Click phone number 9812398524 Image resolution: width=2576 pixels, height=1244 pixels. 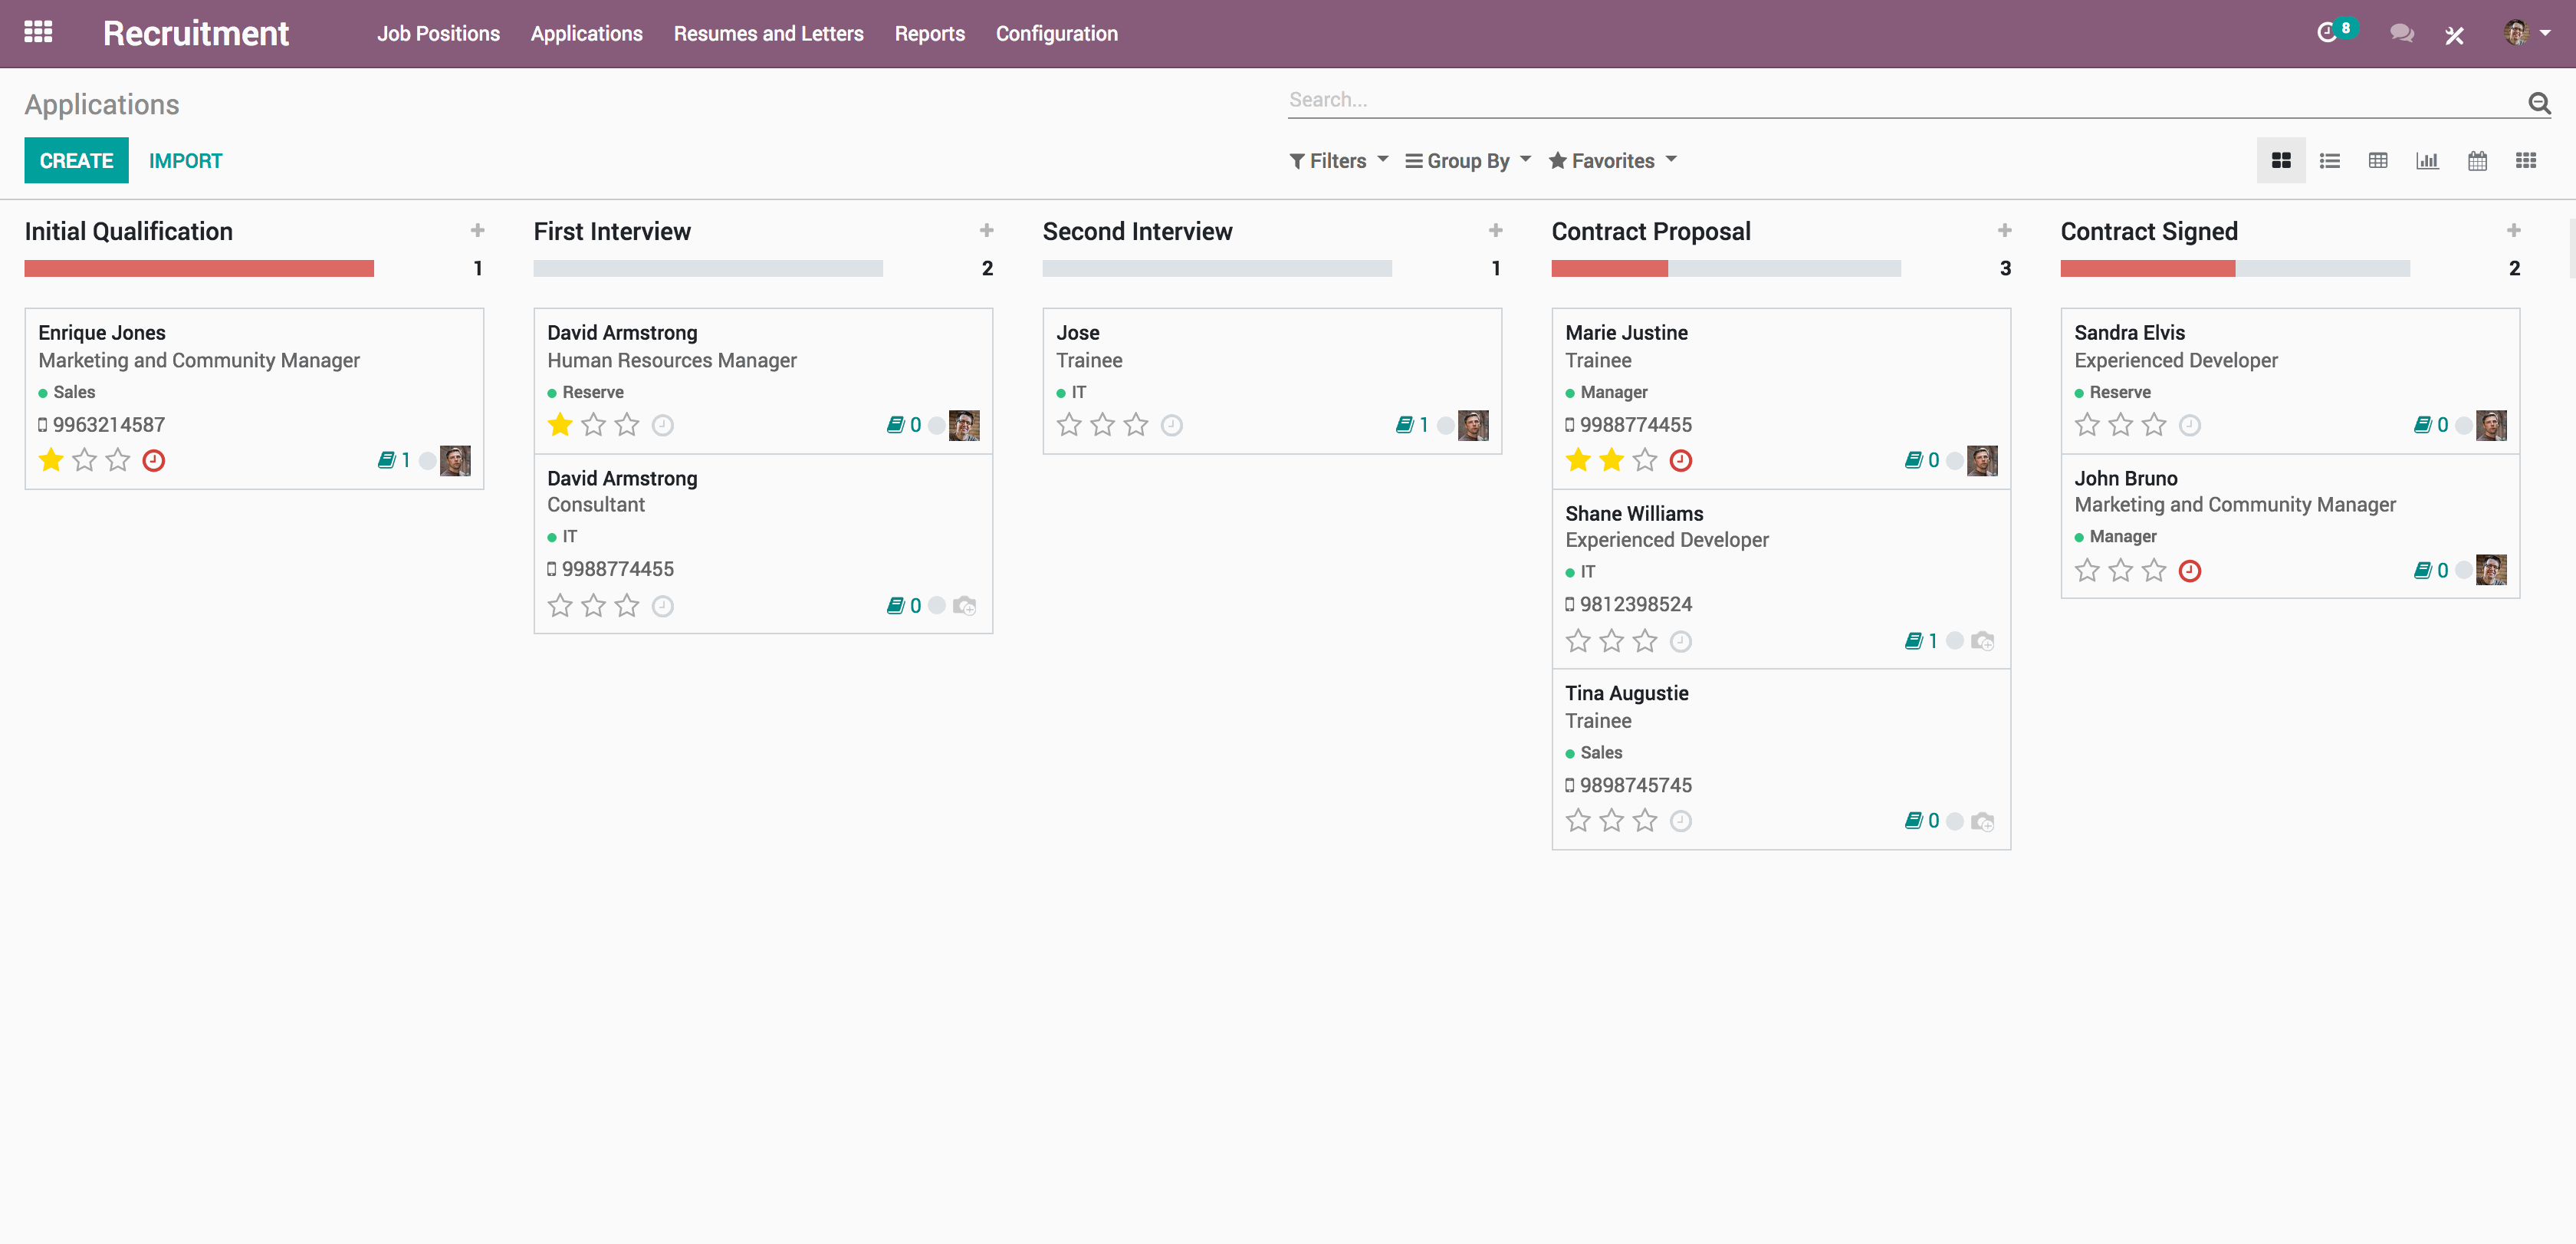pos(1636,605)
